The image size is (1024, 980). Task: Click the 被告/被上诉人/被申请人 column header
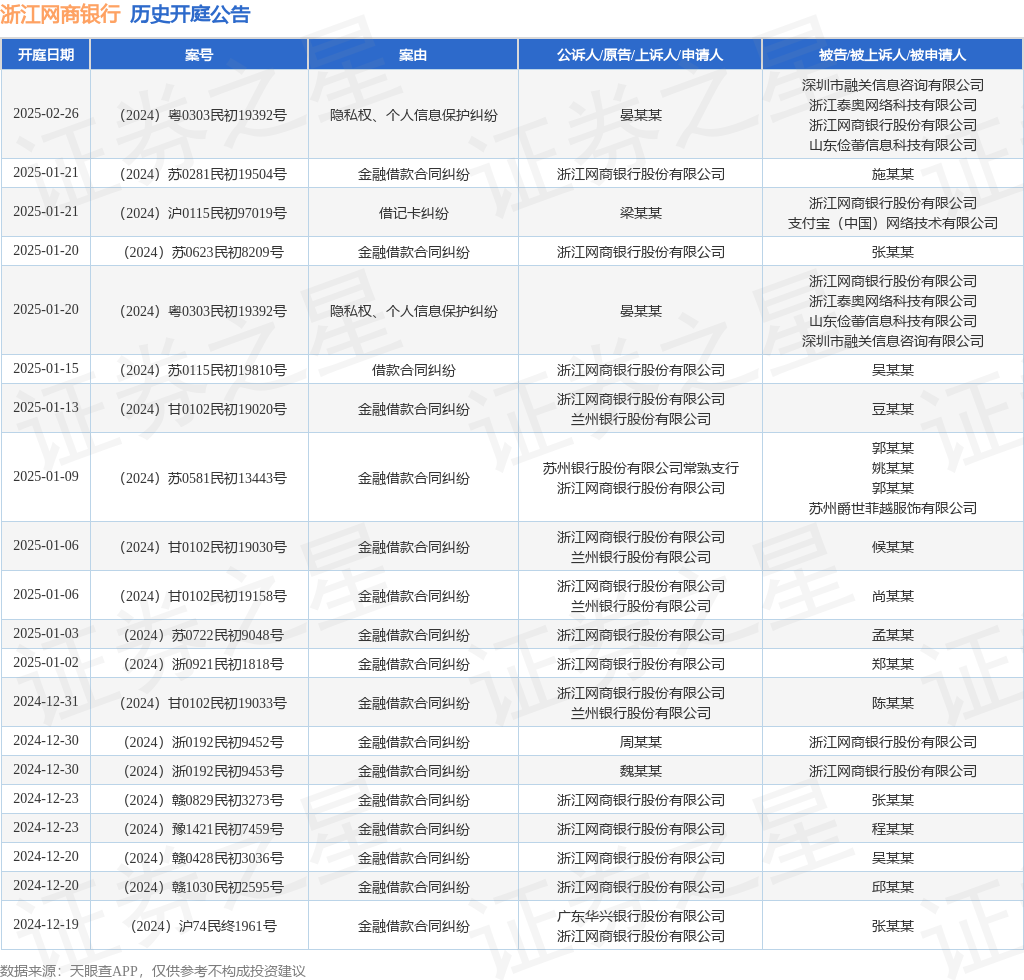click(892, 55)
